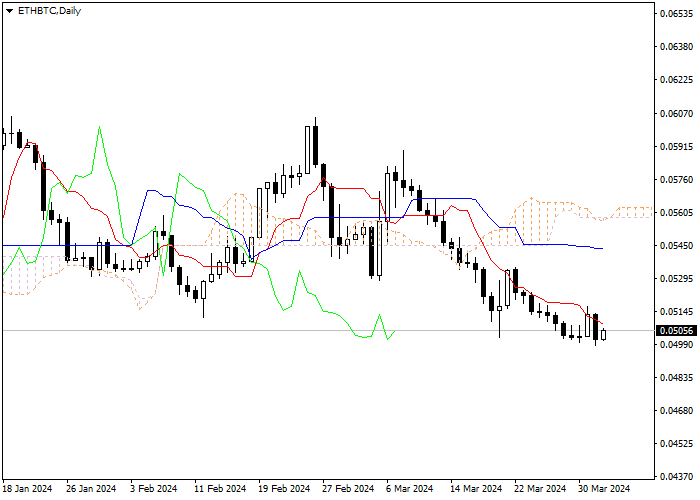The height and width of the screenshot is (500, 700).
Task: Click the 0.05295 price axis label
Action: point(676,279)
